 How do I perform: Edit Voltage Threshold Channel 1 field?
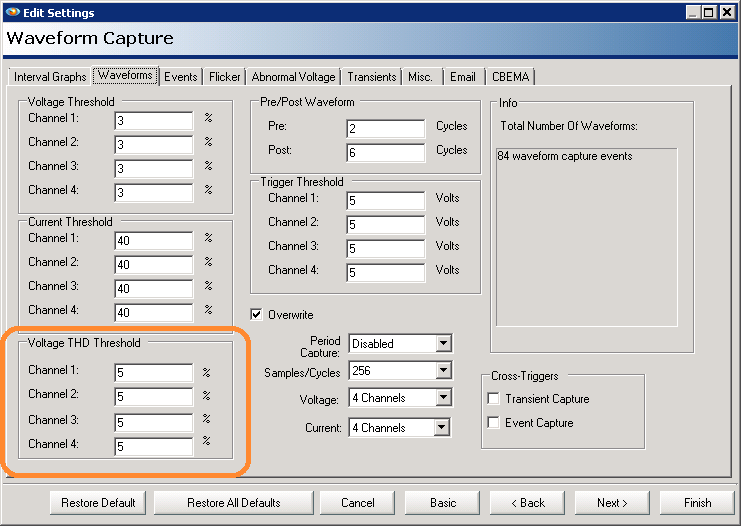coord(154,121)
